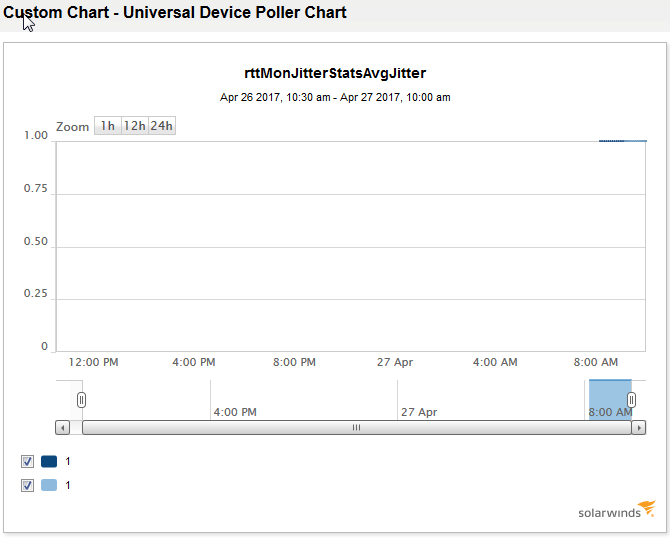Image resolution: width=670 pixels, height=538 pixels.
Task: Uncheck the light blue series checkbox
Action: coord(27,485)
